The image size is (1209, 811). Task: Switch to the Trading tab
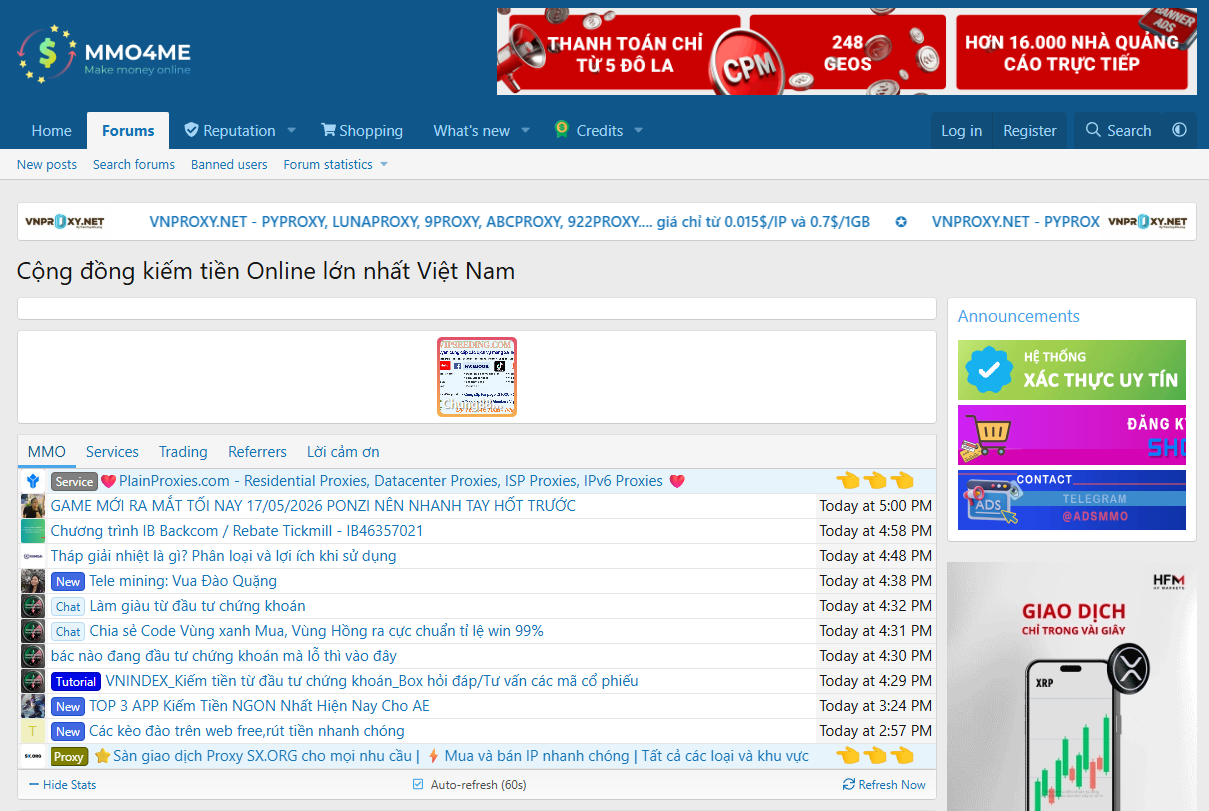coord(183,452)
